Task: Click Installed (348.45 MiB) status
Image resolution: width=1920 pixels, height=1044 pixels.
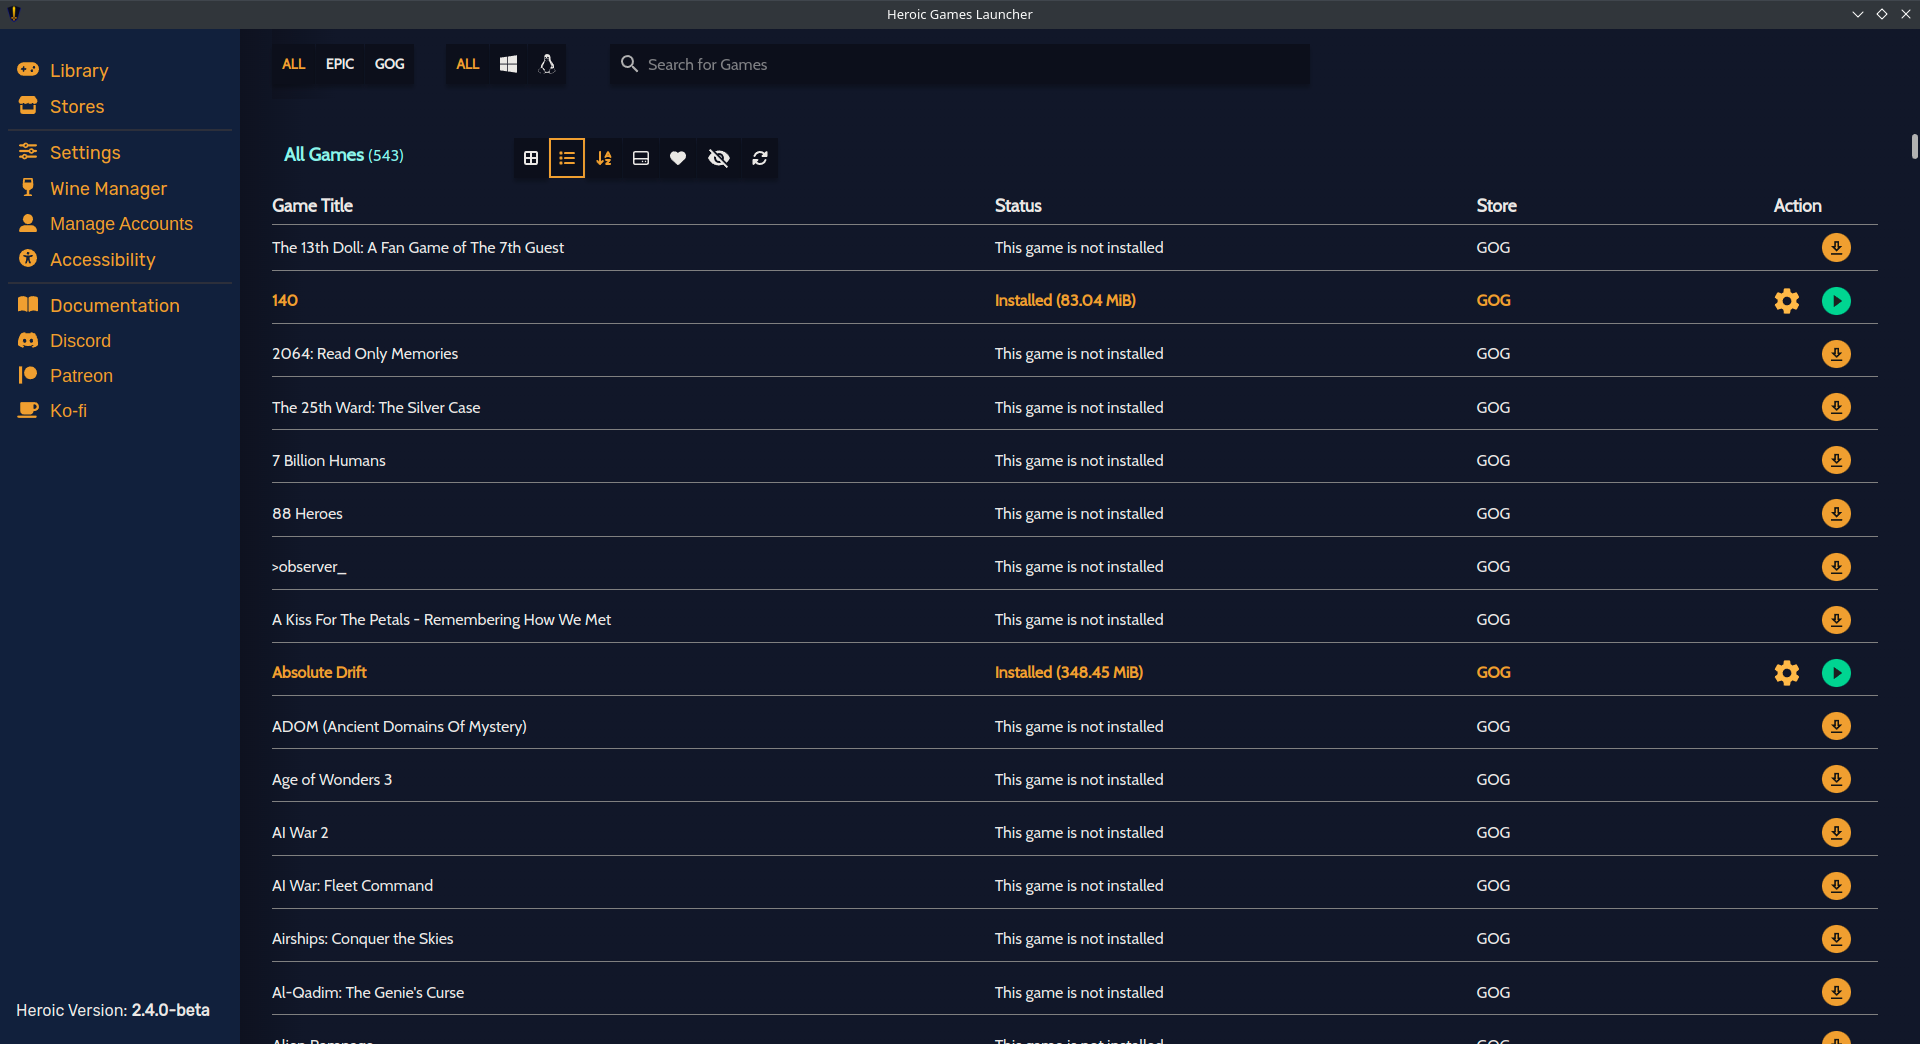Action: click(x=1069, y=672)
